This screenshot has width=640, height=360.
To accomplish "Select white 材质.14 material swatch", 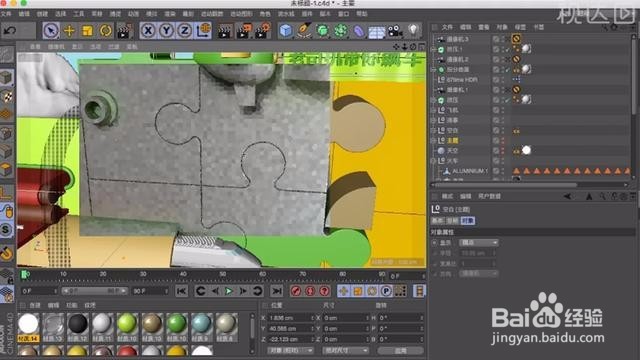I will tap(28, 327).
